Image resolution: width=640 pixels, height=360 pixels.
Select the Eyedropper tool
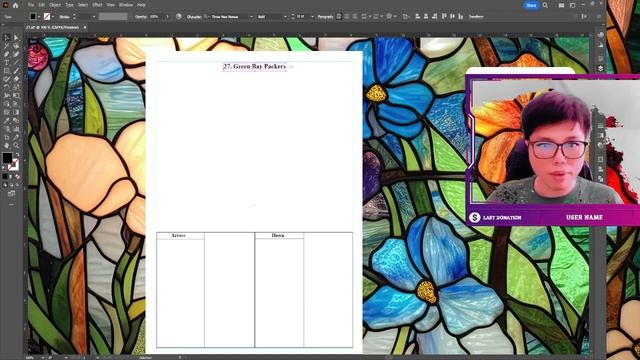pos(7,120)
